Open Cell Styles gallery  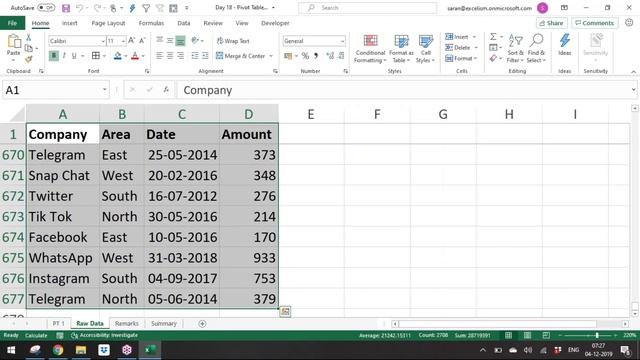[426, 49]
